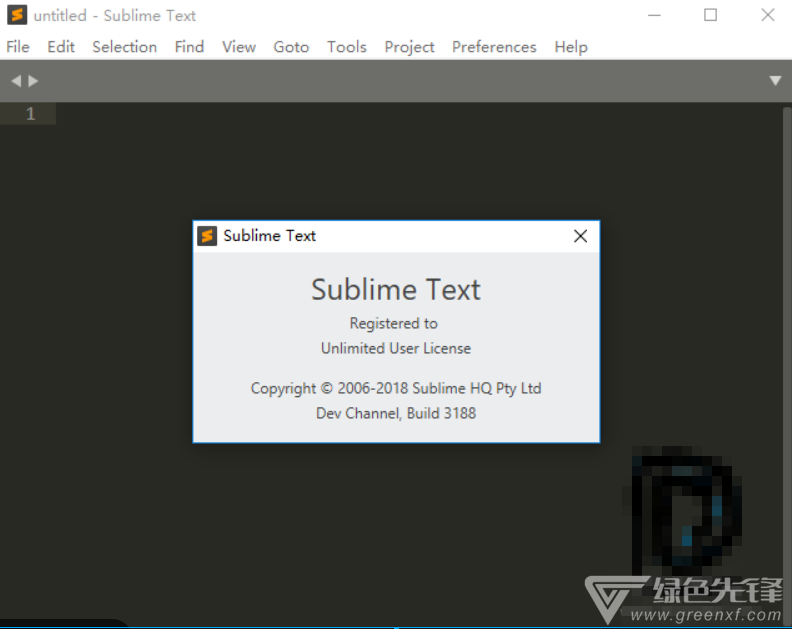Open the View menu
The height and width of the screenshot is (629, 792).
click(x=238, y=47)
